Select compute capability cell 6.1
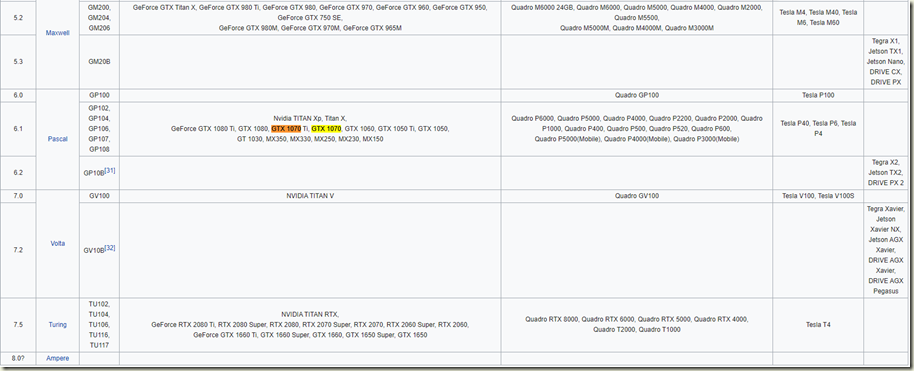Viewport: 914px width, 371px height. click(x=17, y=129)
